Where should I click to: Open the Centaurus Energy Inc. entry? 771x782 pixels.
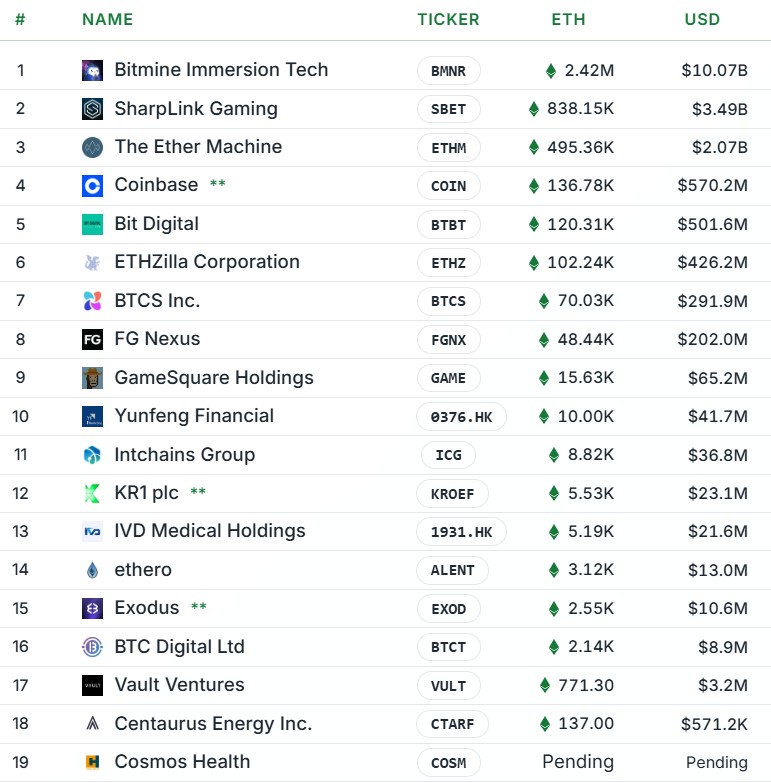(x=213, y=724)
